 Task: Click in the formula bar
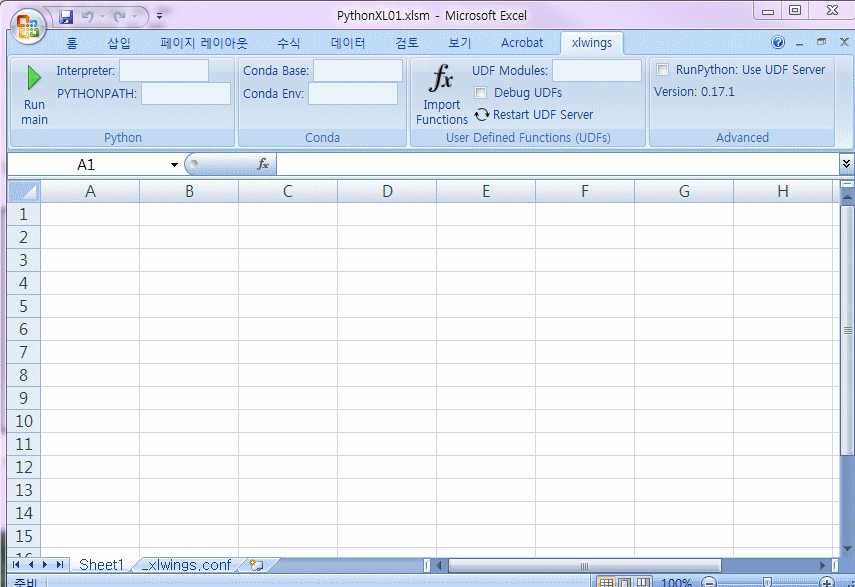point(557,164)
